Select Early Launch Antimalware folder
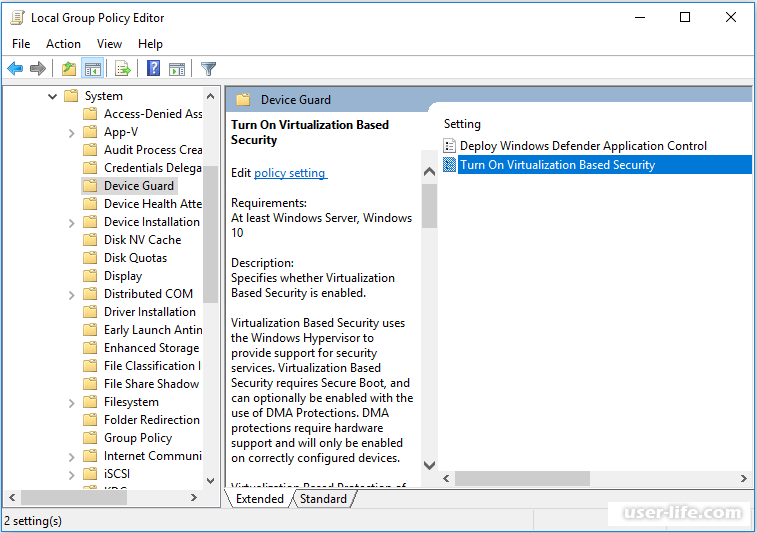The width and height of the screenshot is (757, 533). tap(153, 330)
